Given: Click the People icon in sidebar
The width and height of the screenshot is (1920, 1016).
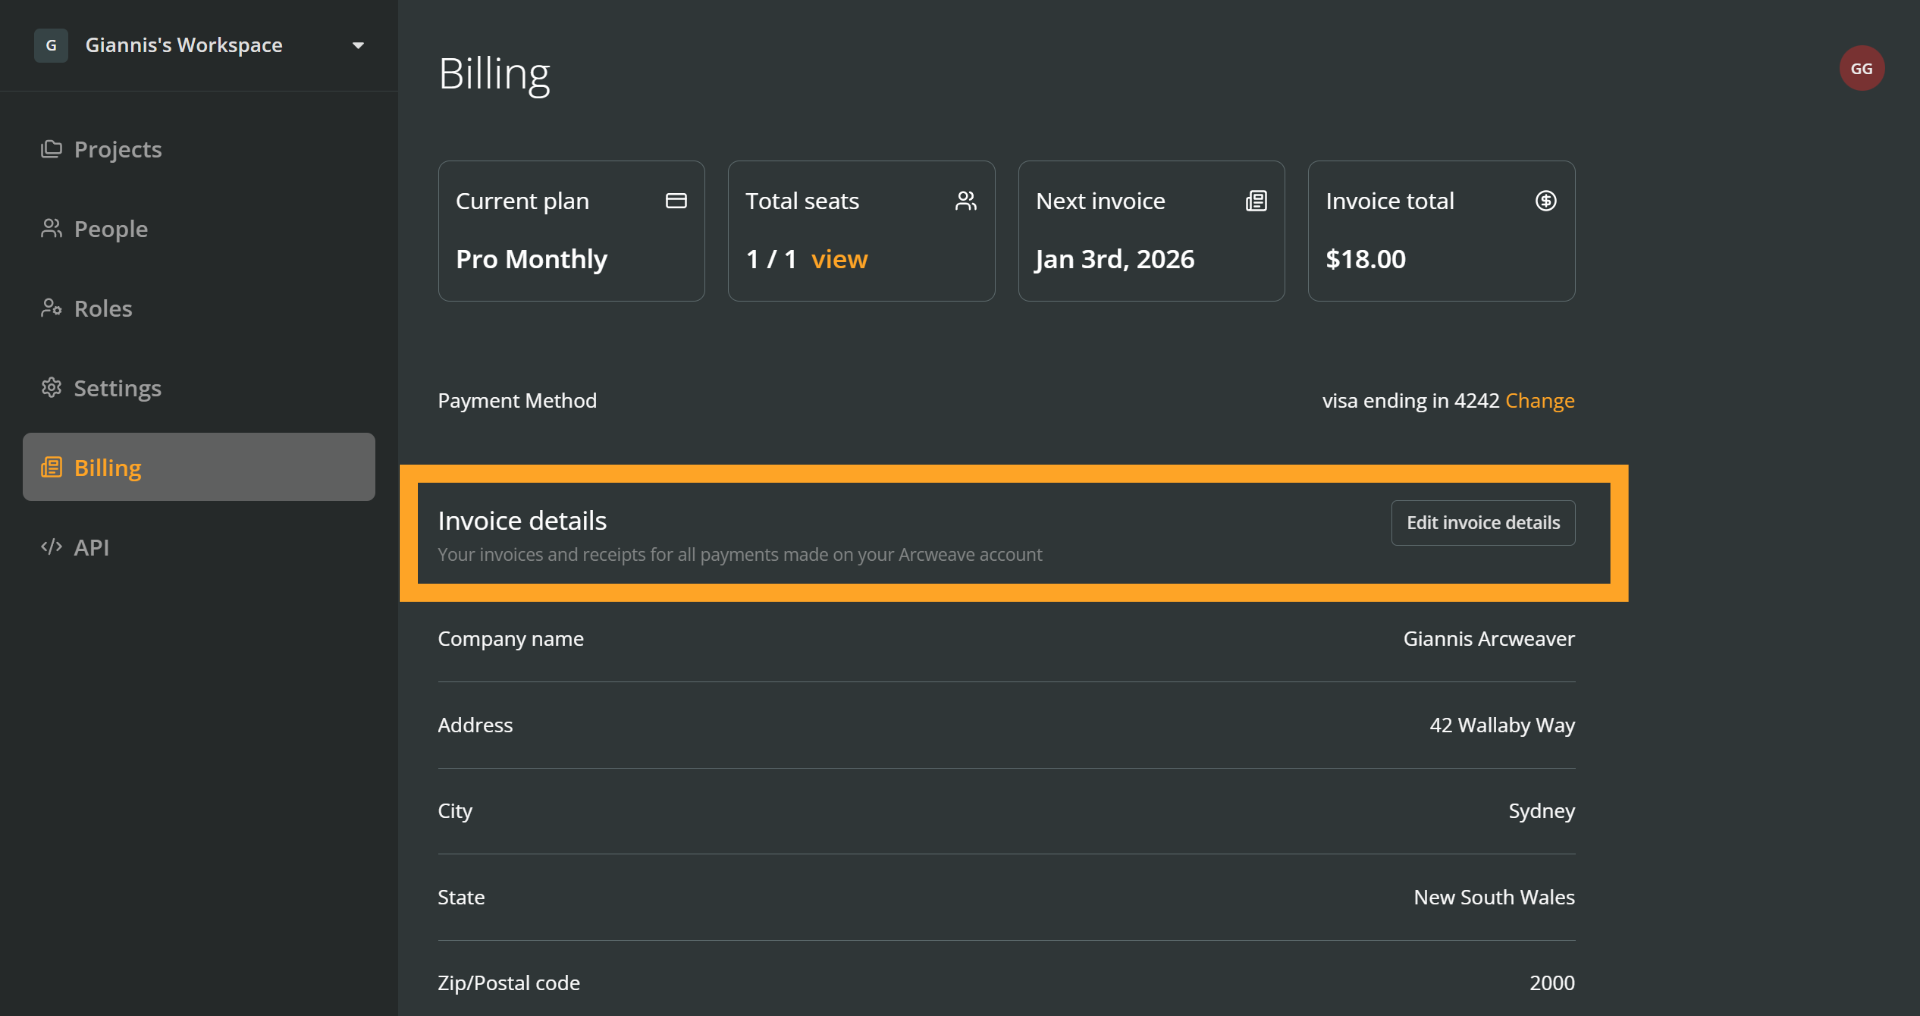Looking at the screenshot, I should [51, 229].
